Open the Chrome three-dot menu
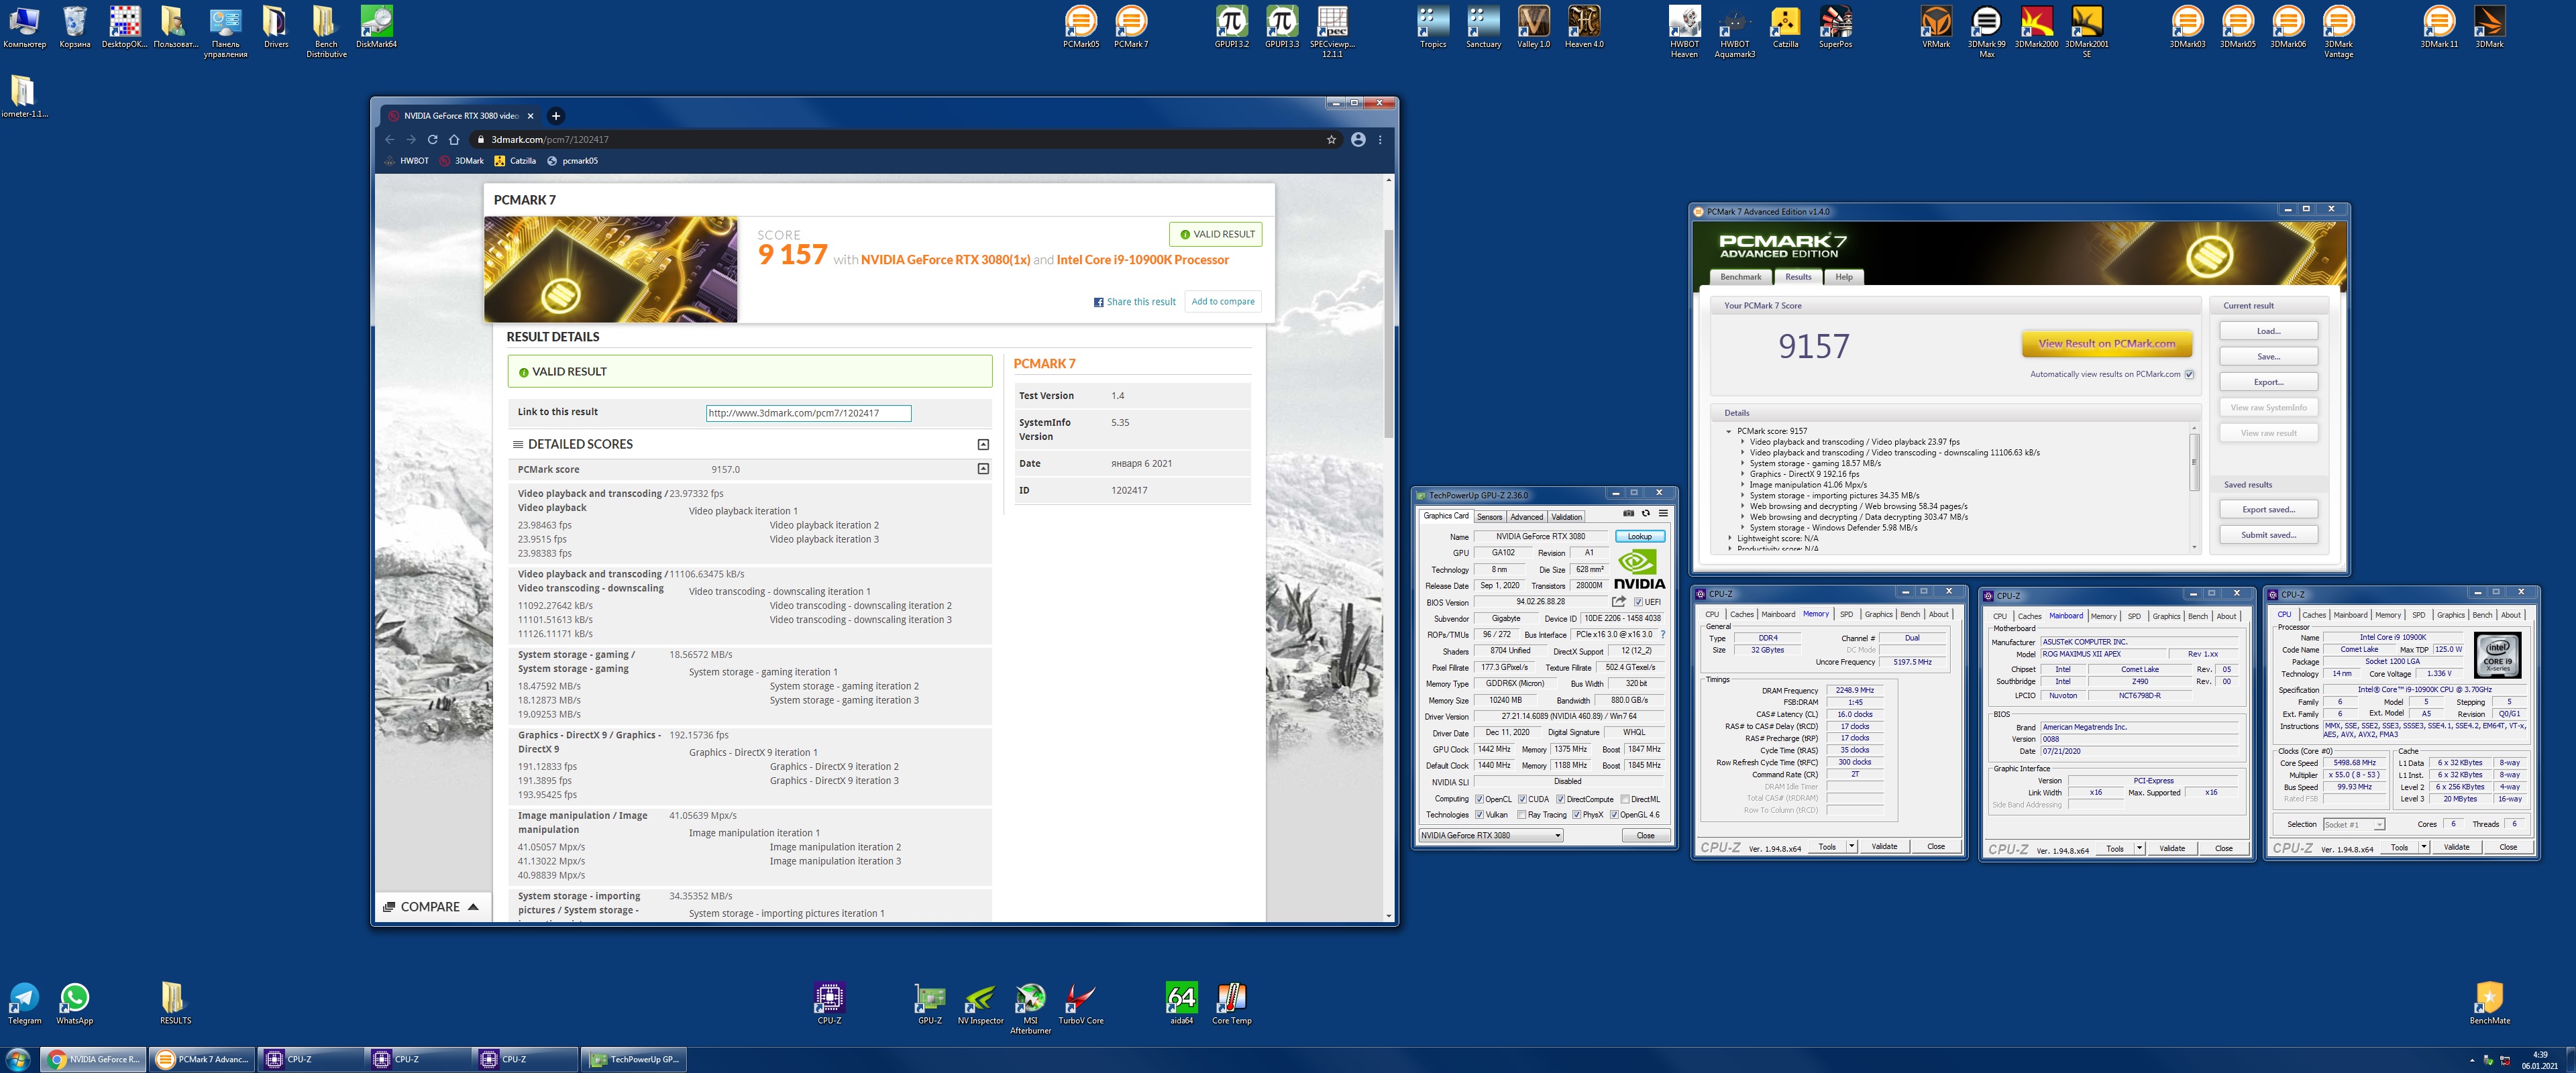This screenshot has height=1073, width=2576. (x=1380, y=139)
